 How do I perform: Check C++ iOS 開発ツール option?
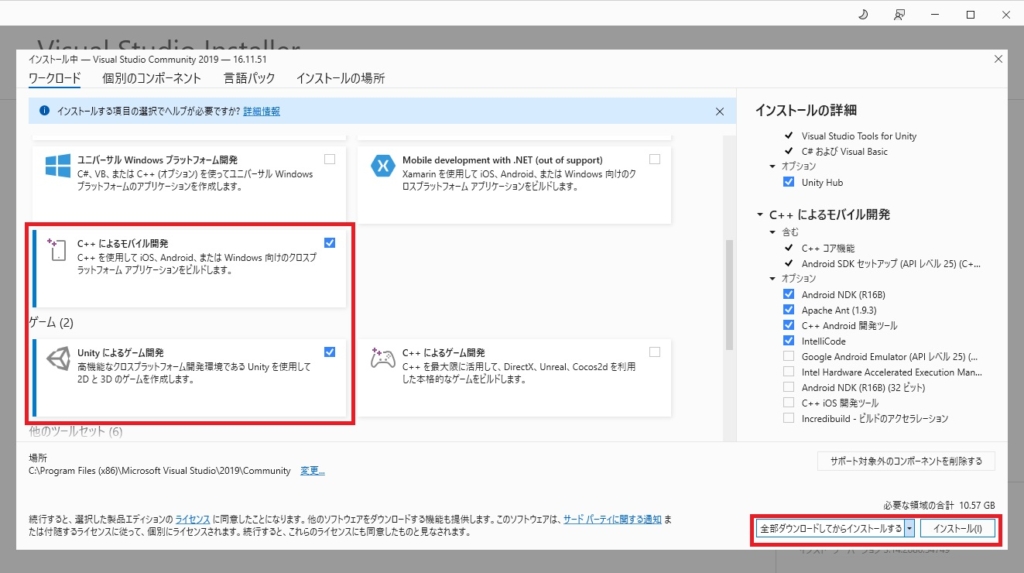pyautogui.click(x=789, y=402)
